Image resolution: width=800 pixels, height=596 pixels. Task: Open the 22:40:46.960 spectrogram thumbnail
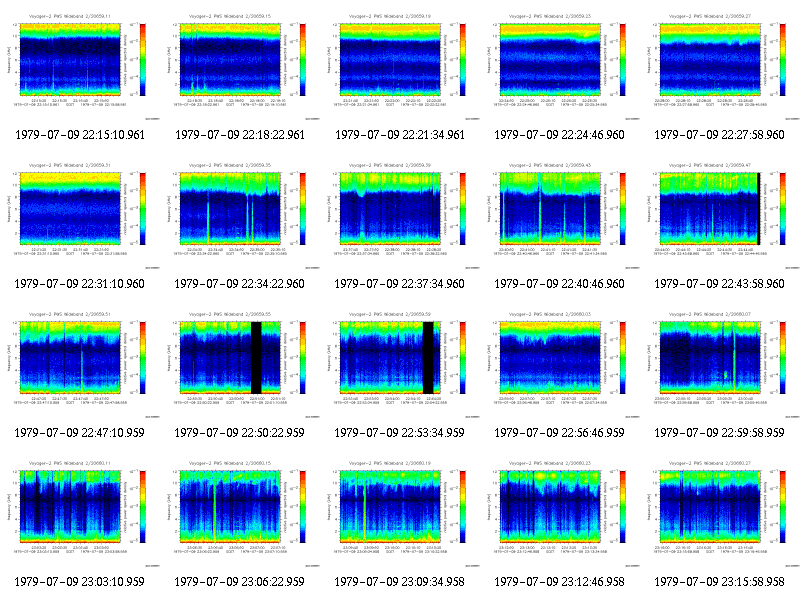click(x=560, y=215)
